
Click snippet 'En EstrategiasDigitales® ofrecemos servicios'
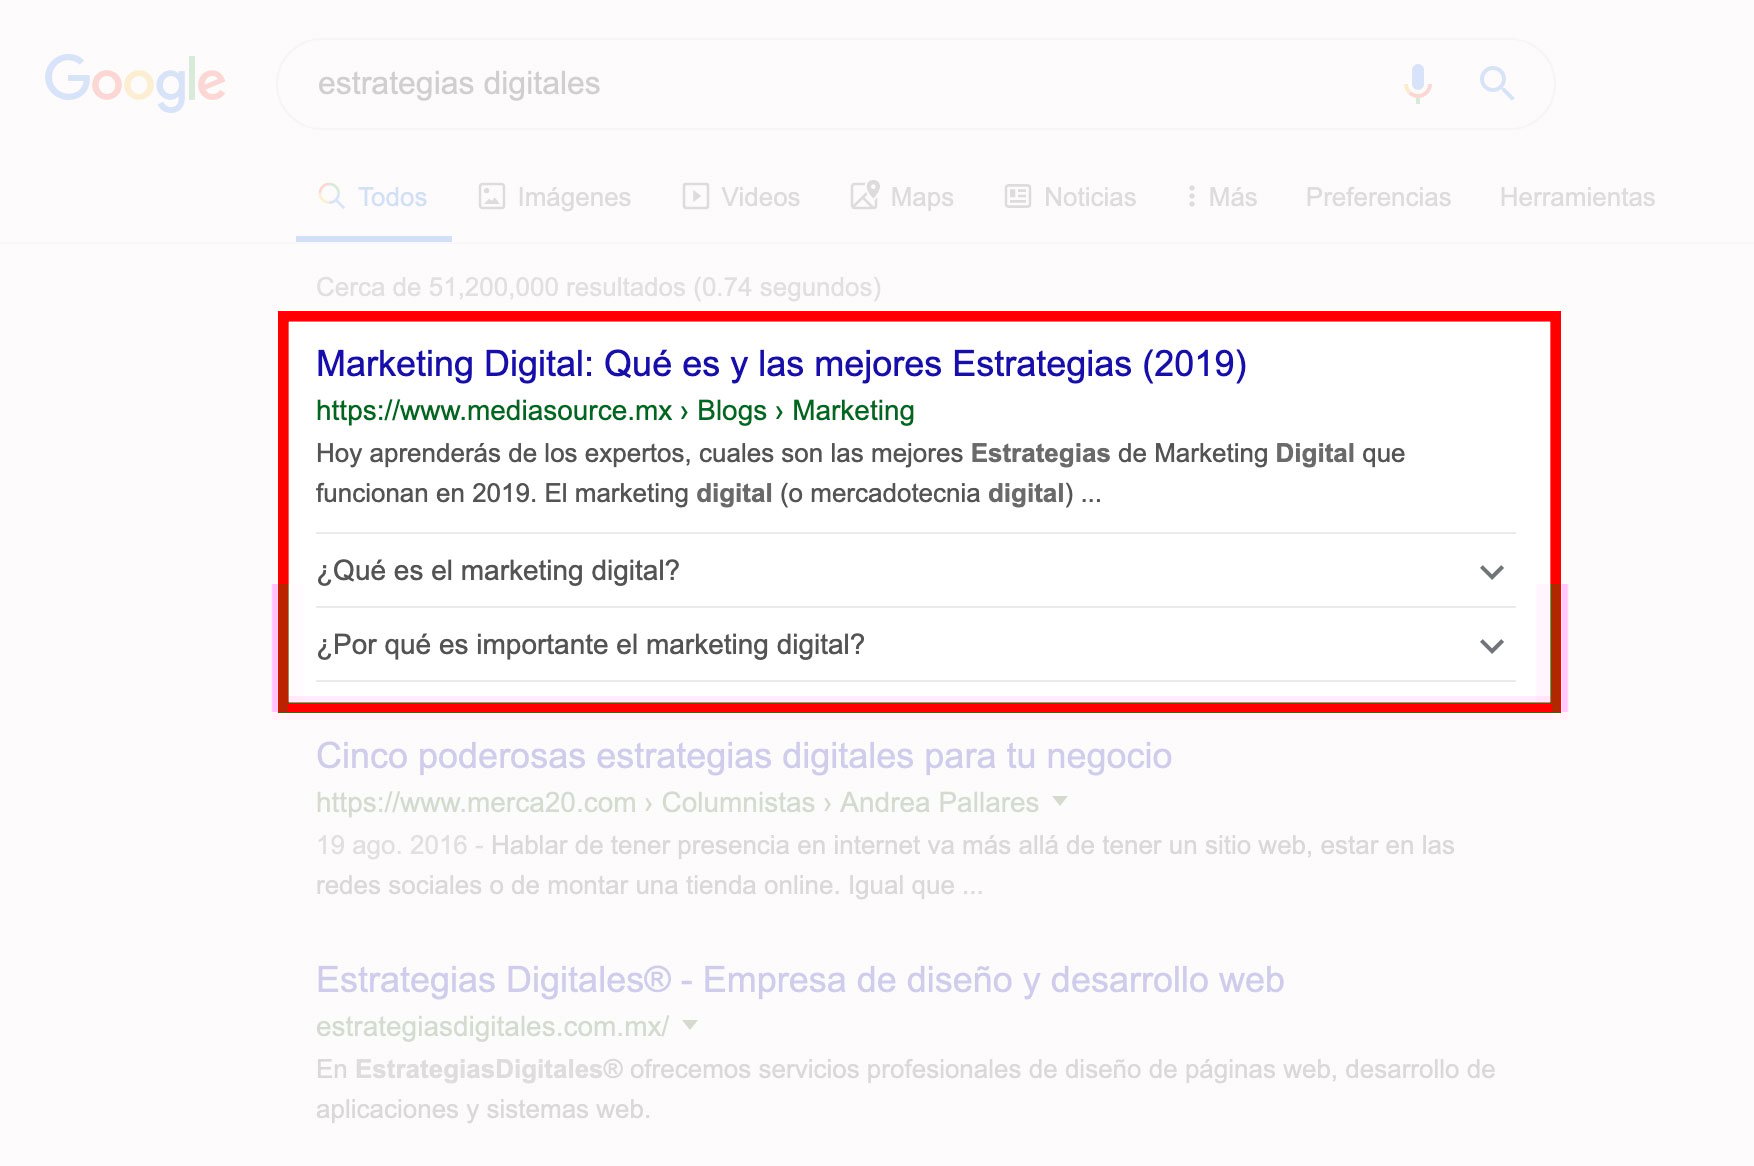click(905, 1090)
